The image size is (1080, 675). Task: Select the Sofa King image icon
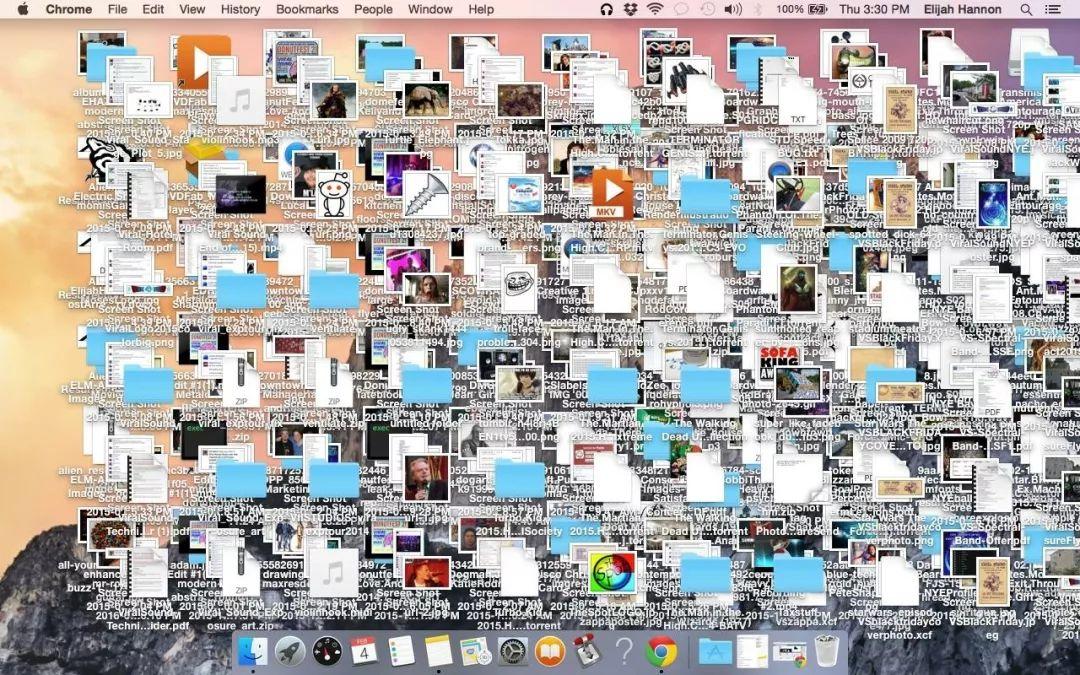[x=778, y=362]
